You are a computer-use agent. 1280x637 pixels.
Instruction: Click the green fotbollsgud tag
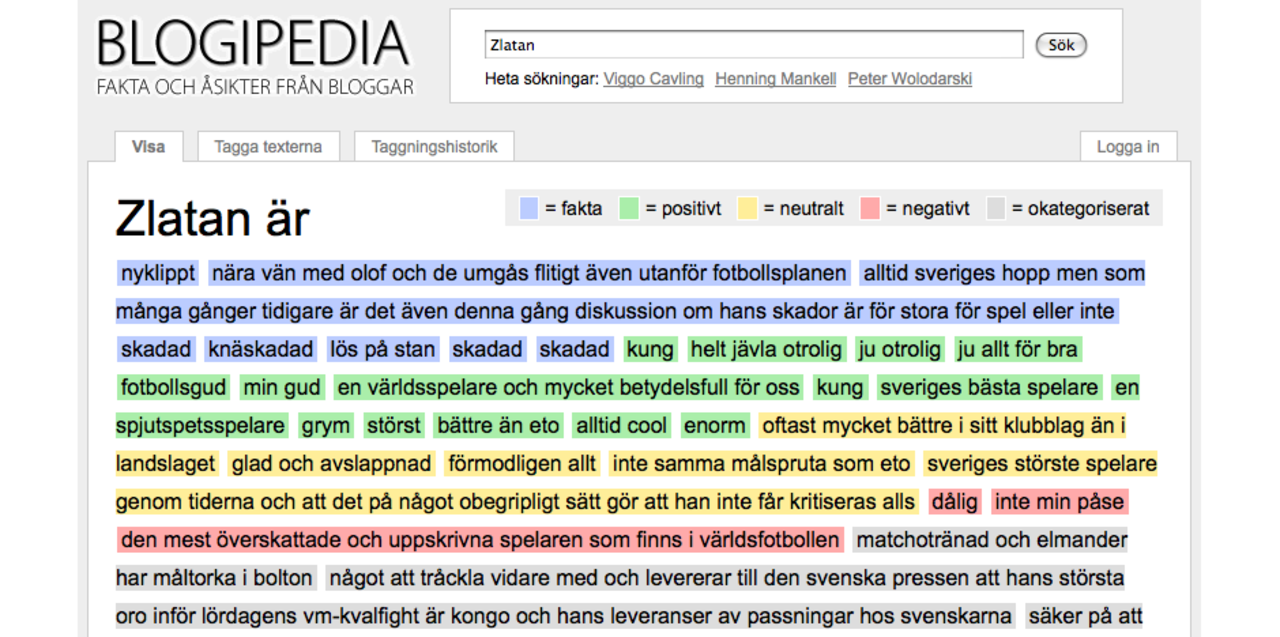(172, 387)
